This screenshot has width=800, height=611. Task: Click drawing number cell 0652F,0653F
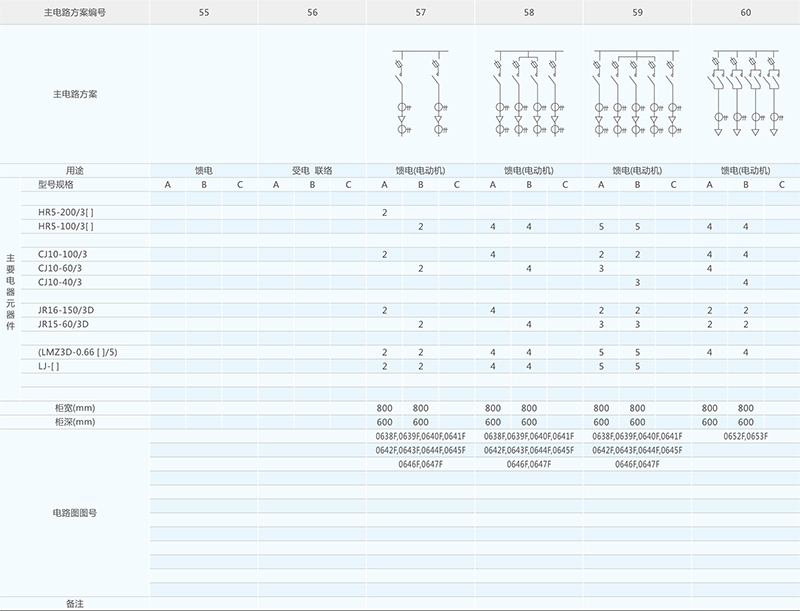[x=744, y=437]
